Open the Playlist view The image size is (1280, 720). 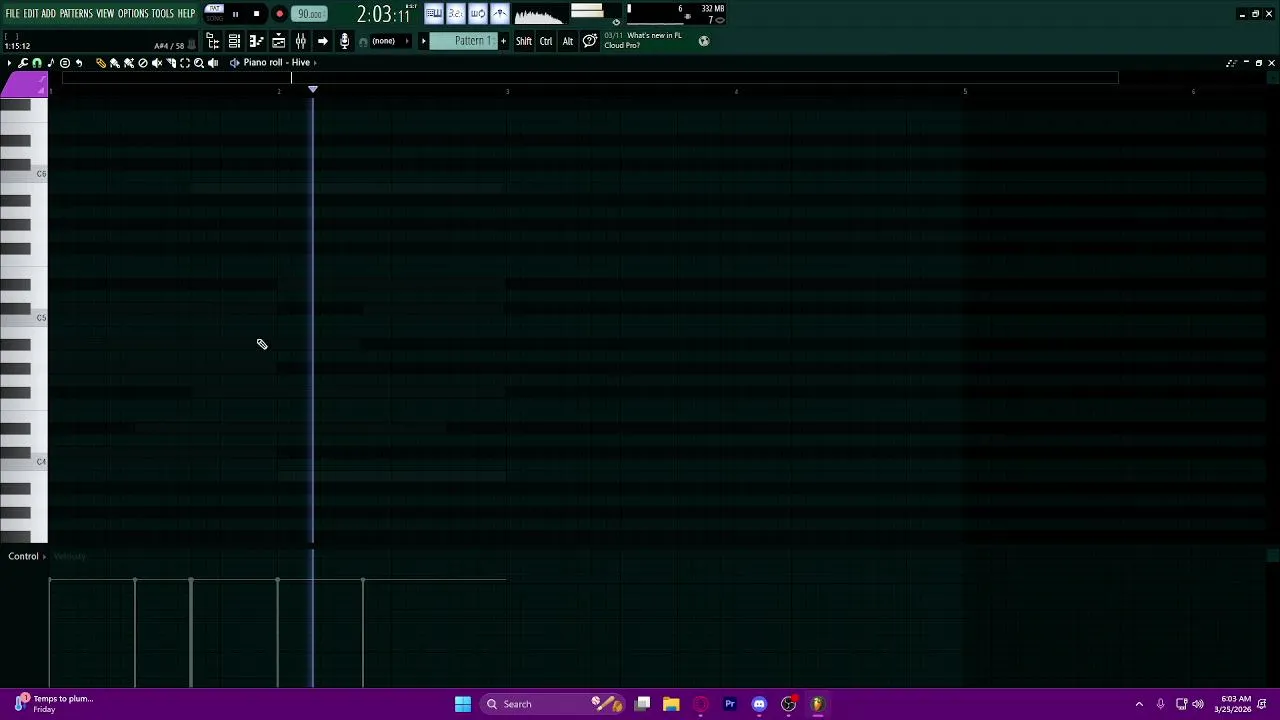[x=278, y=41]
